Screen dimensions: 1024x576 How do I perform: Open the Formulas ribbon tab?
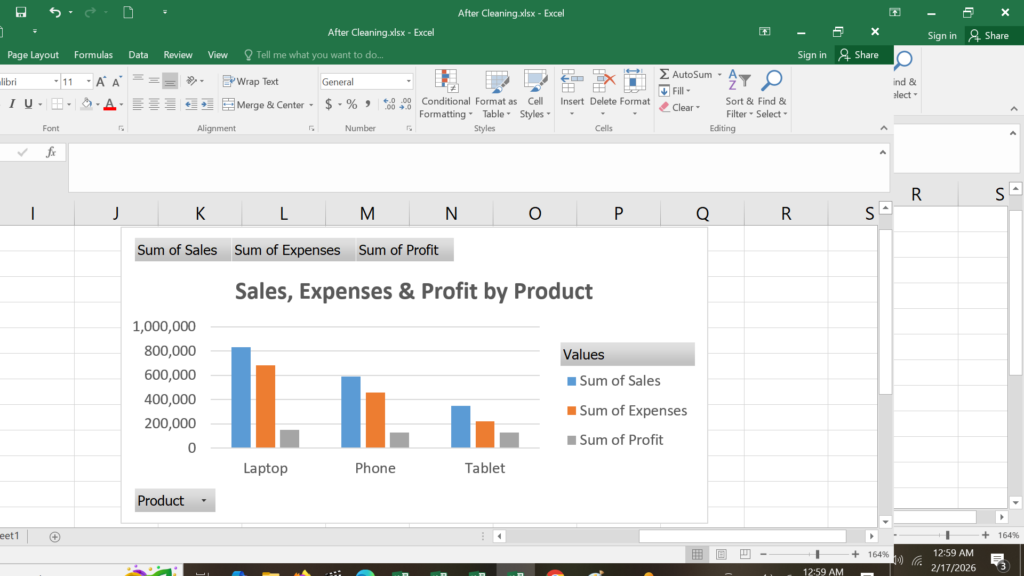(93, 55)
